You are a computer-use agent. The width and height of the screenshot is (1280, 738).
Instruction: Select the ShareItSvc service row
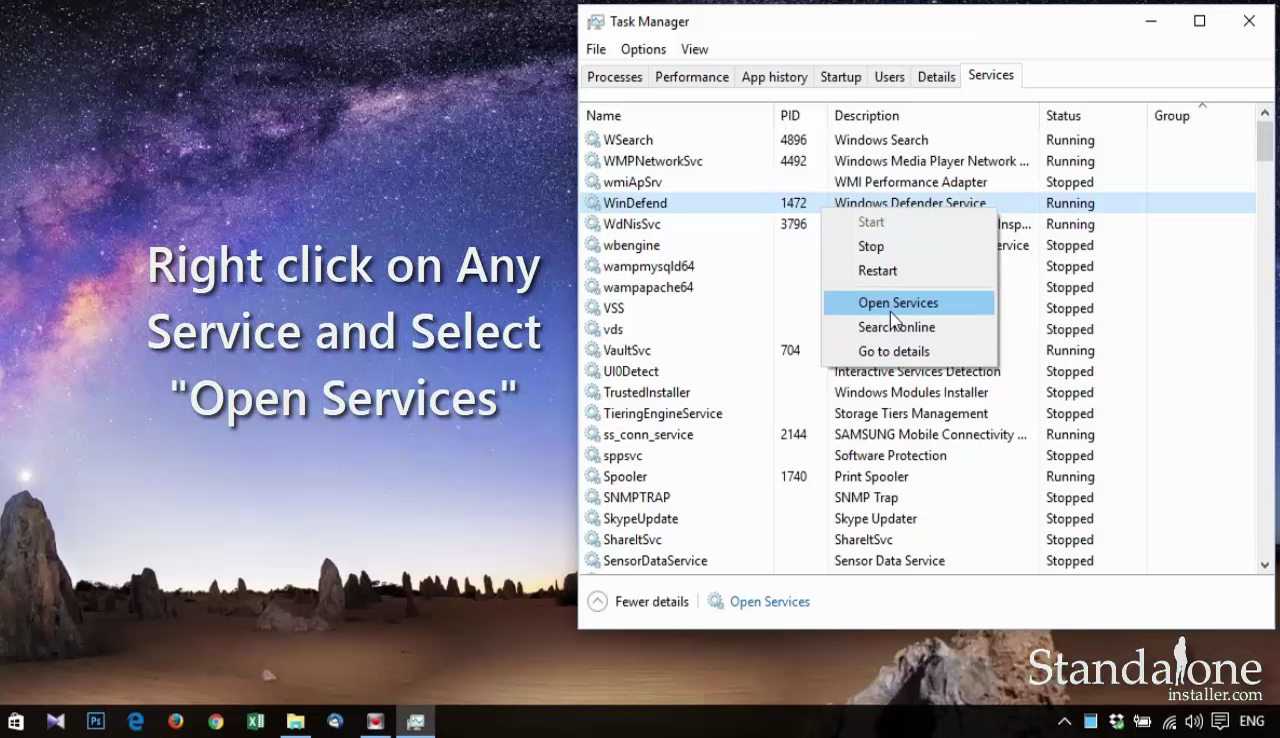click(918, 540)
